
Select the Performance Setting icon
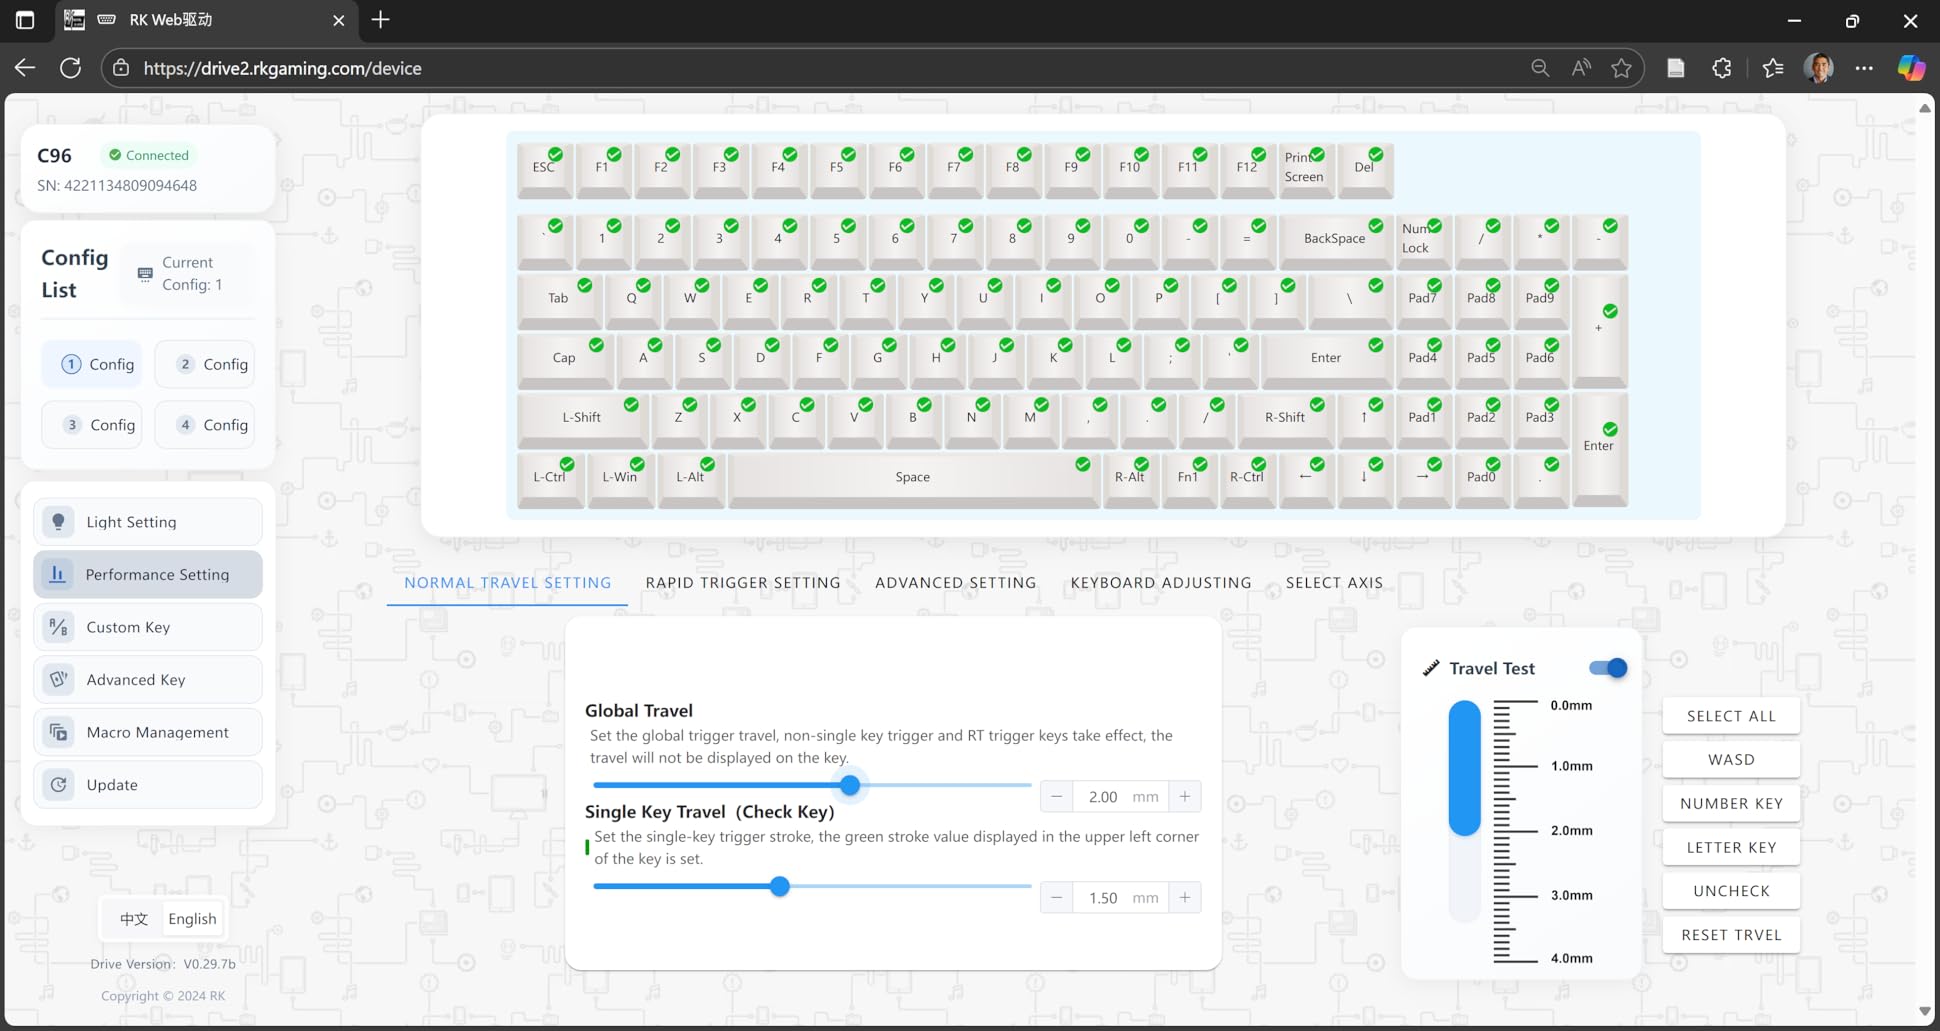(58, 574)
